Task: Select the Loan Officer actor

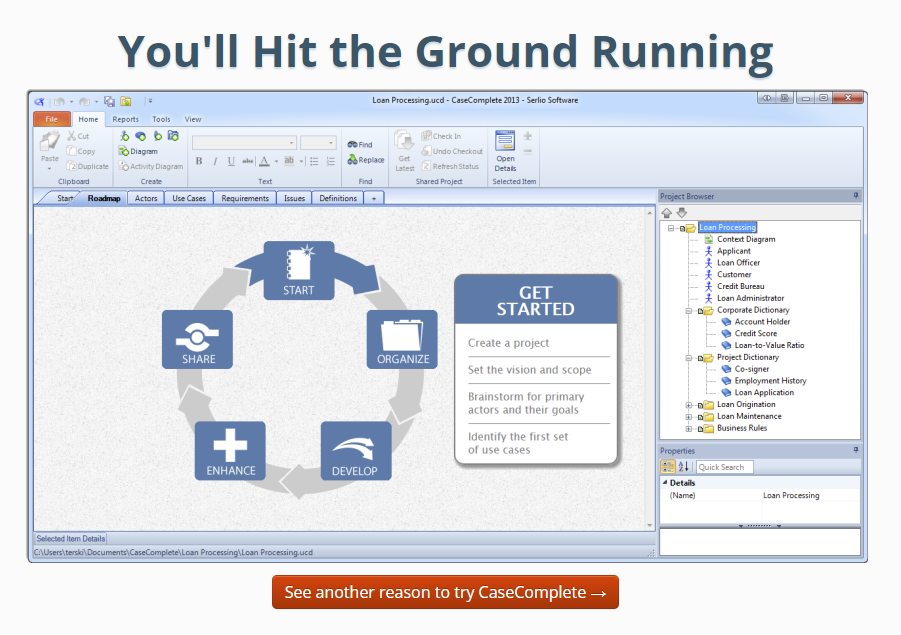Action: [x=738, y=263]
